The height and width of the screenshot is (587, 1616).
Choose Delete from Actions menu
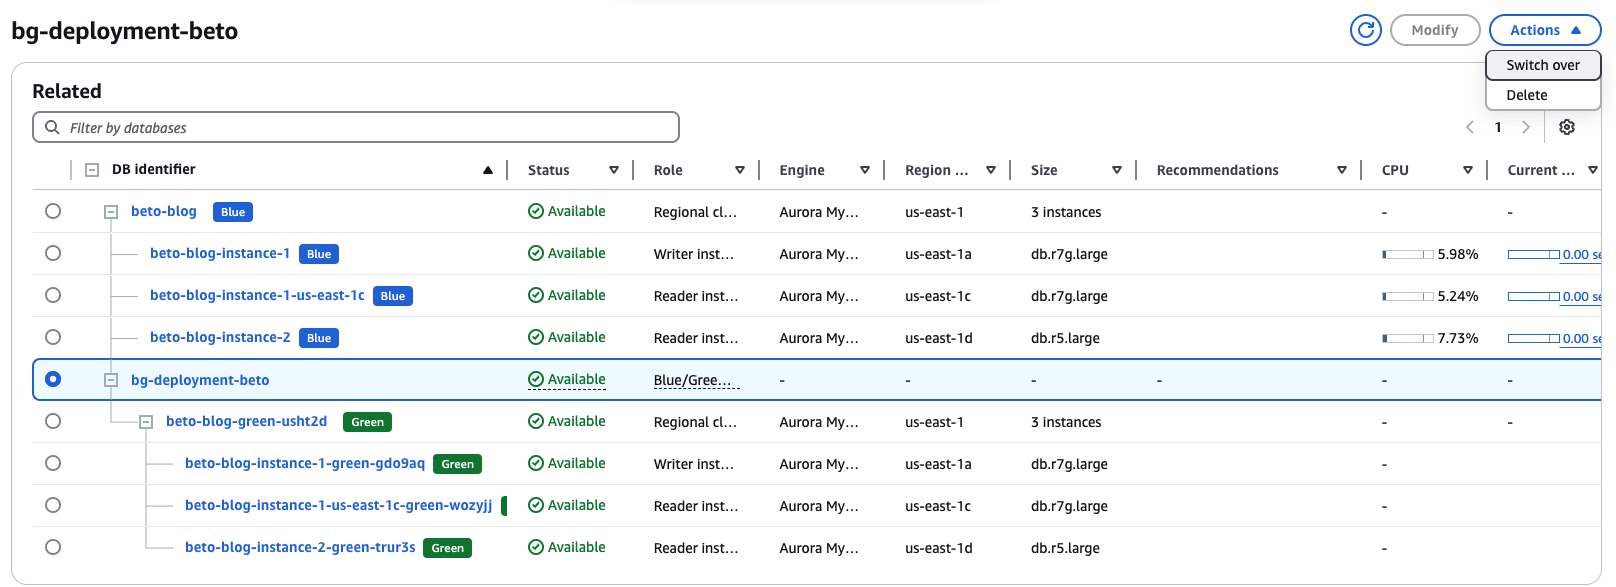[x=1526, y=95]
